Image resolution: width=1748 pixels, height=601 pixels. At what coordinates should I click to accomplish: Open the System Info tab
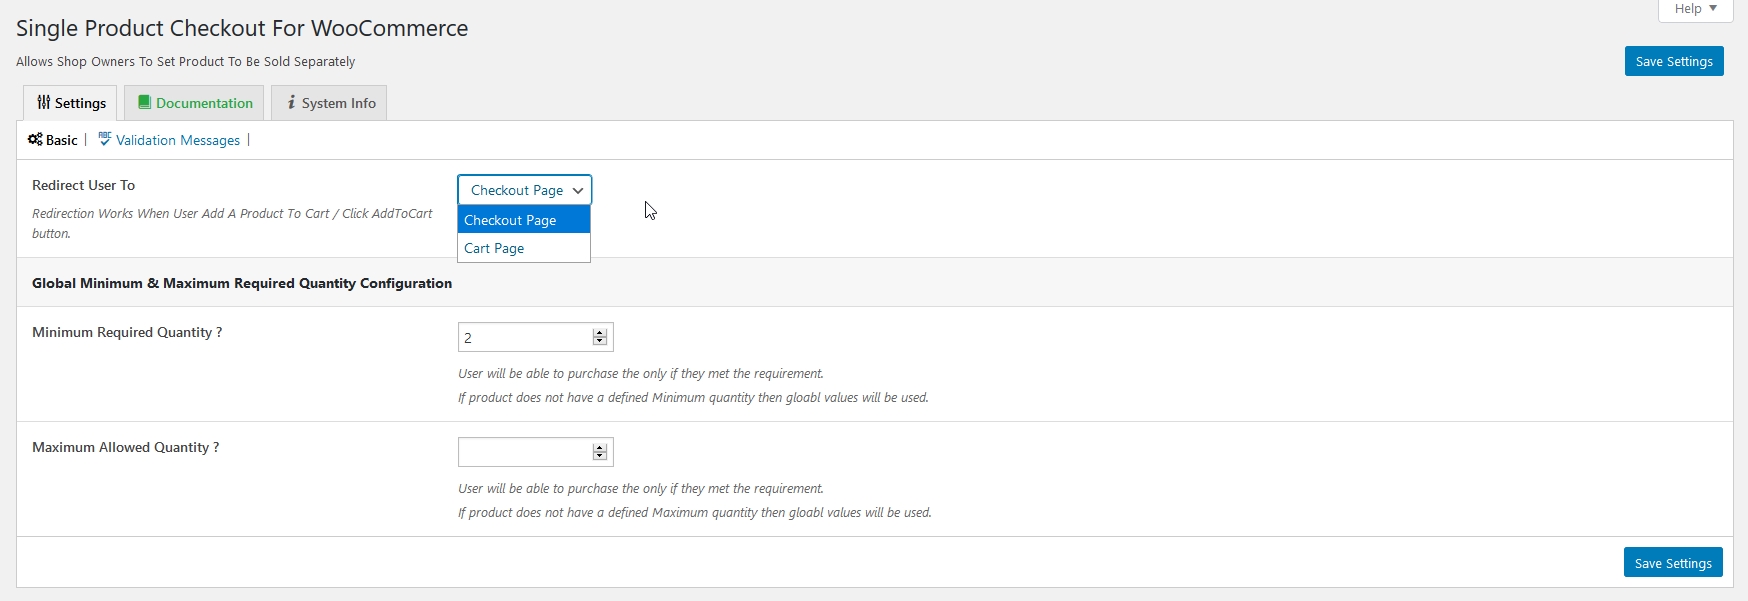click(x=329, y=103)
